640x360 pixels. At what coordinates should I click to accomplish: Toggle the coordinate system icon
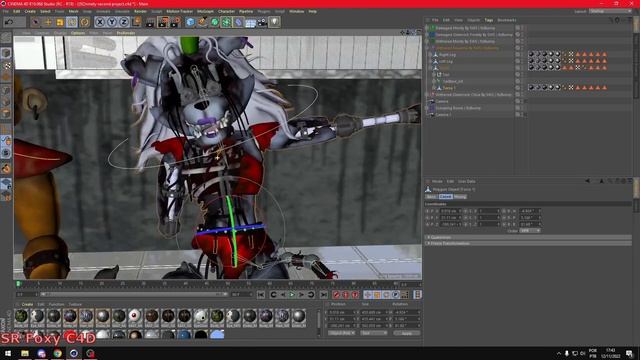(136, 22)
